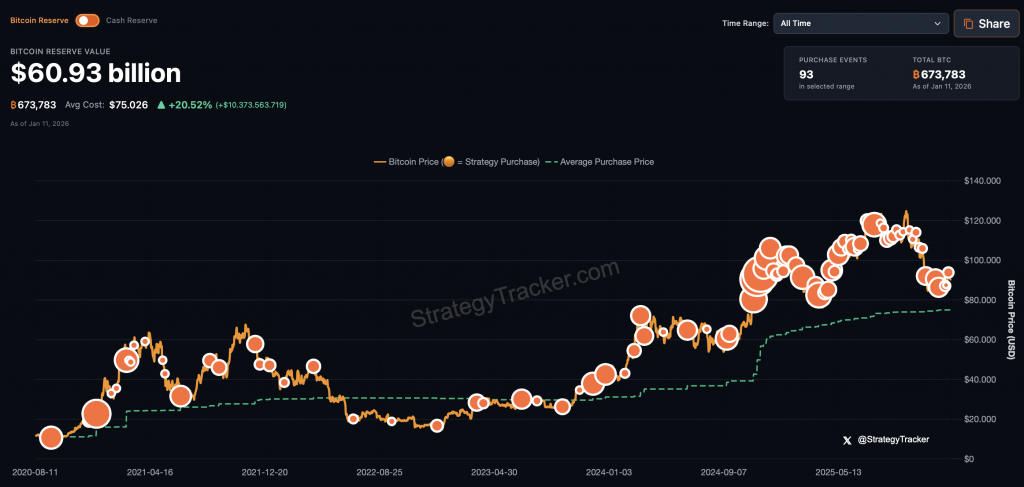Click the copy icon in Share button
The image size is (1024, 487).
(968, 24)
